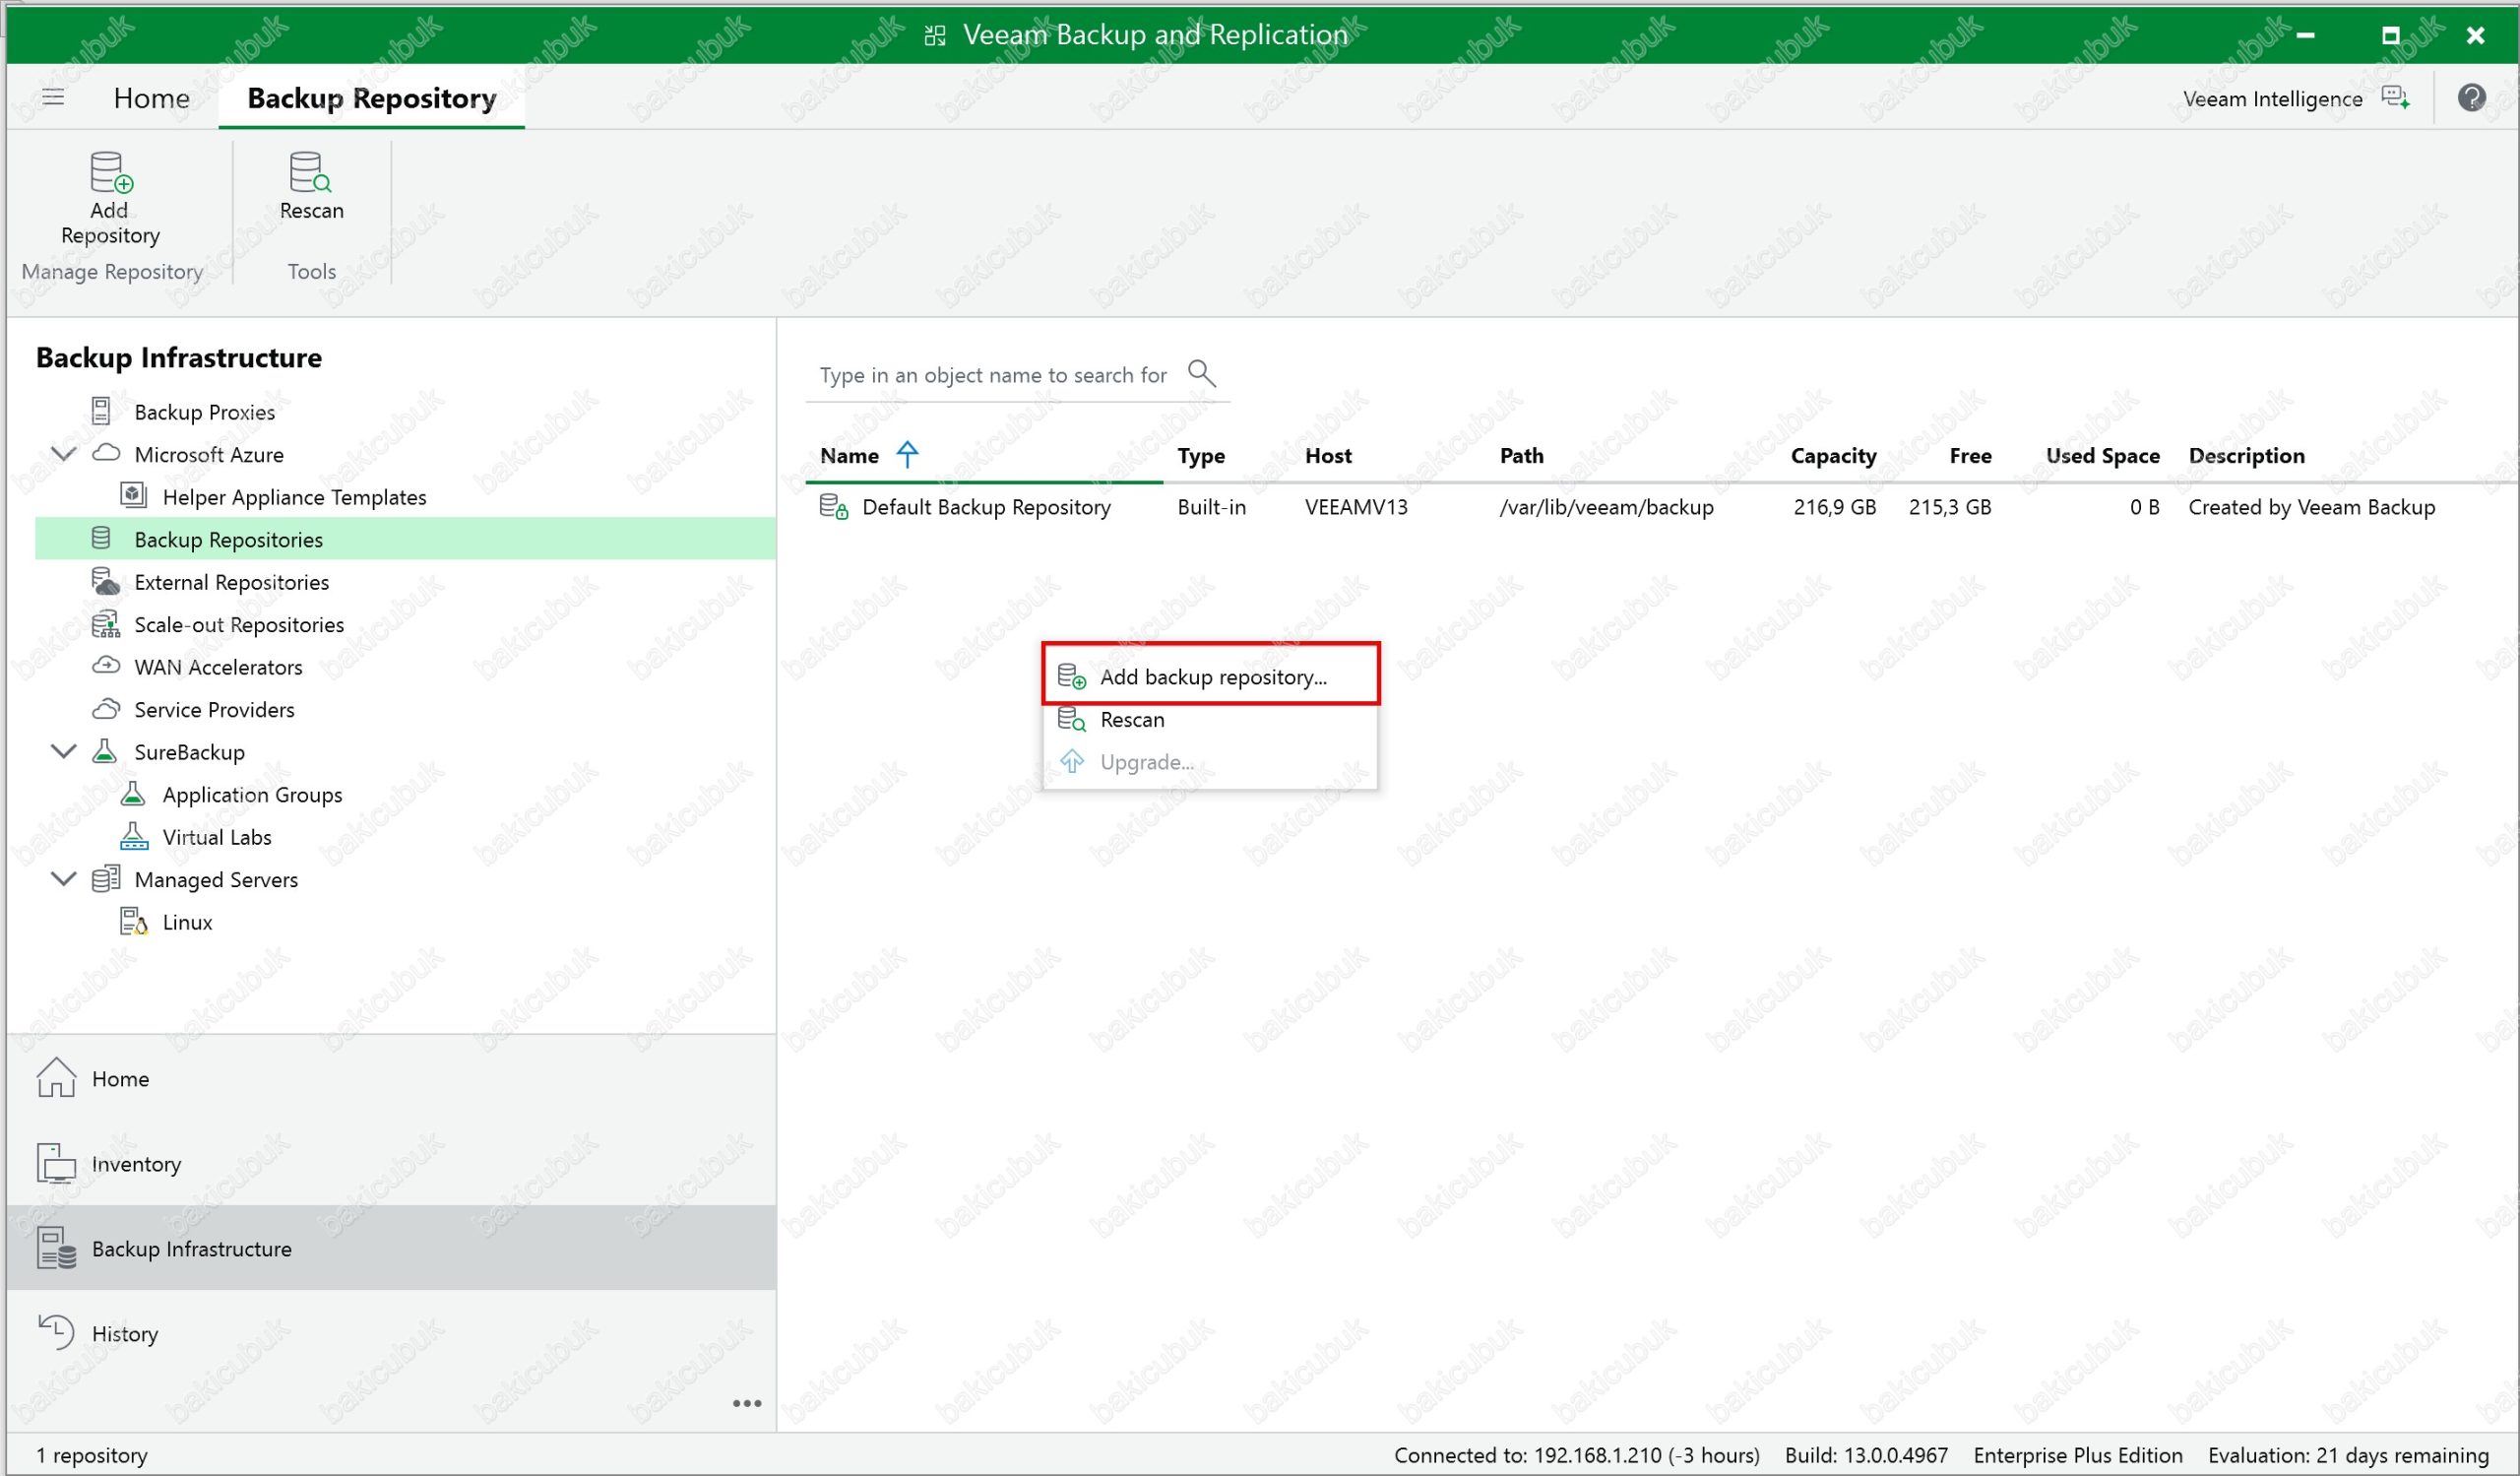
Task: Click the Backup Proxies tree icon
Action: coord(101,411)
